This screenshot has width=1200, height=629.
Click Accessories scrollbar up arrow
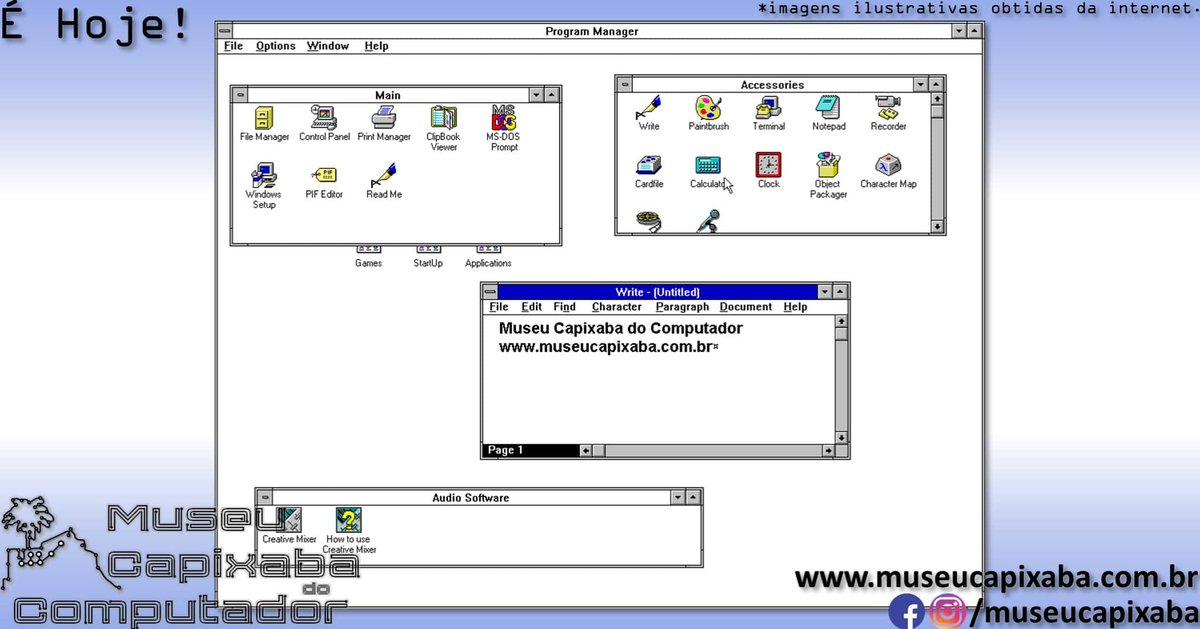tap(937, 100)
